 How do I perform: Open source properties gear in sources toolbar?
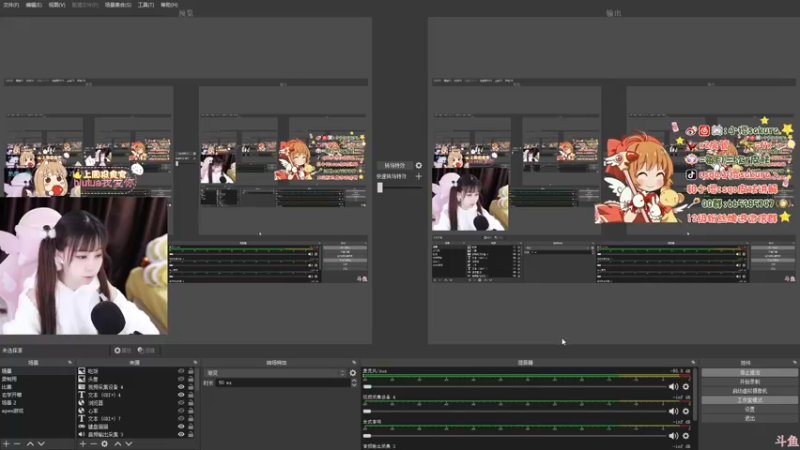point(105,444)
